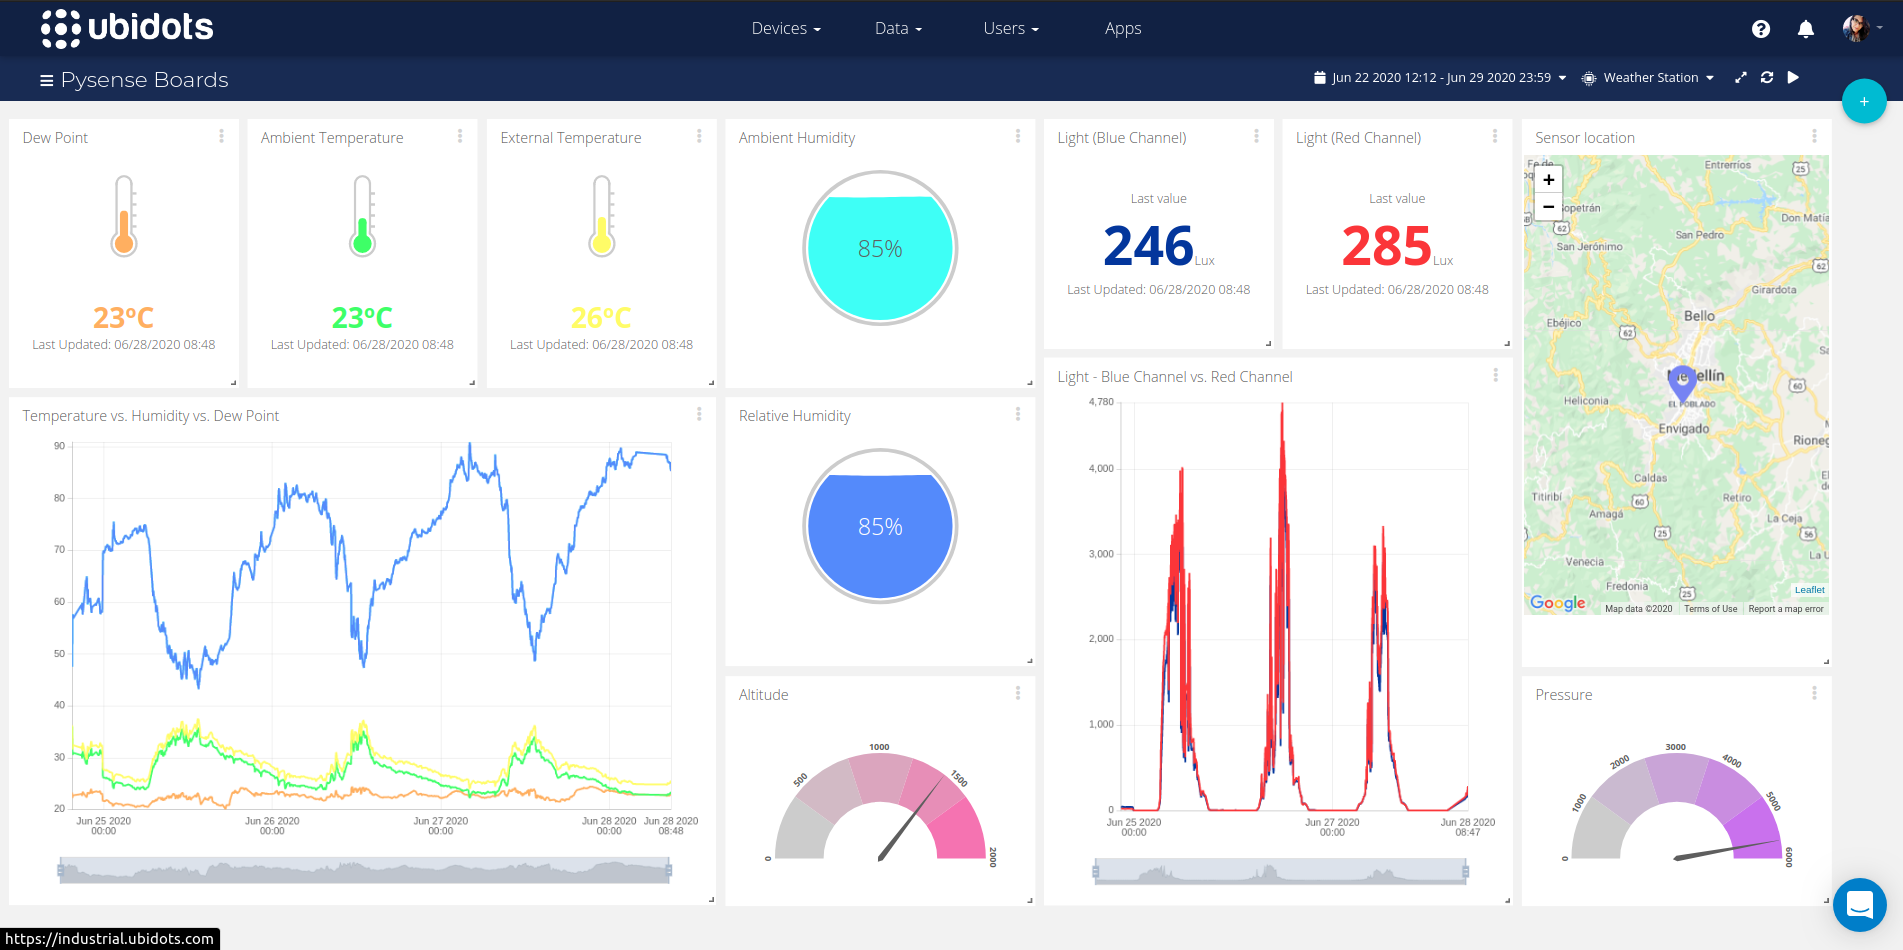The image size is (1903, 950).
Task: Click the Pysense Boards dashboard title
Action: coord(145,80)
